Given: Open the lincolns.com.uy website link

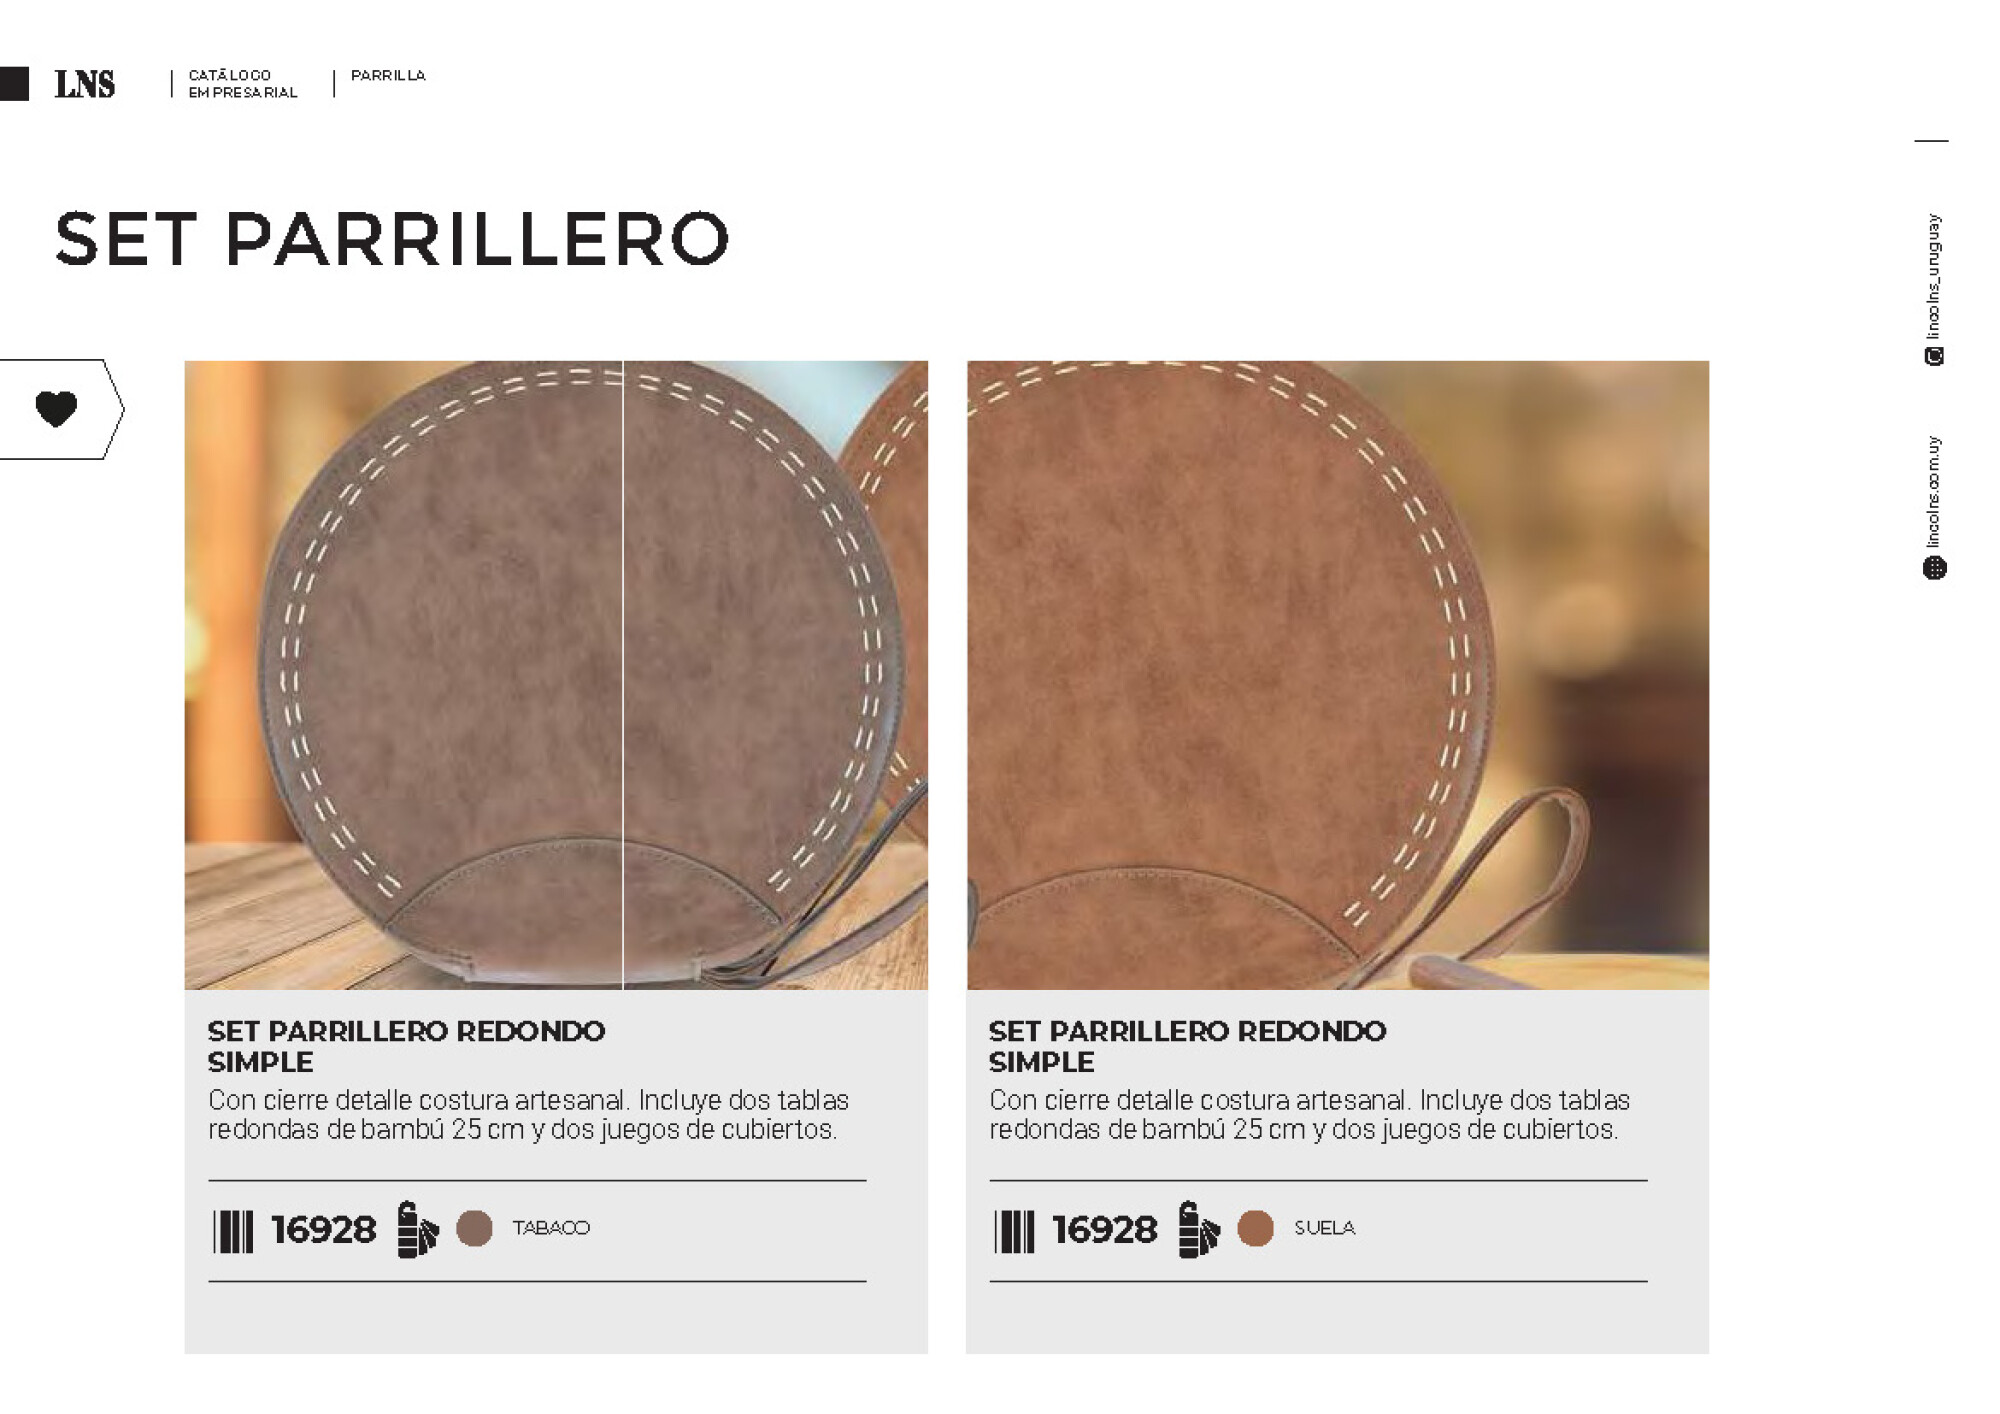Looking at the screenshot, I should [x=1933, y=491].
